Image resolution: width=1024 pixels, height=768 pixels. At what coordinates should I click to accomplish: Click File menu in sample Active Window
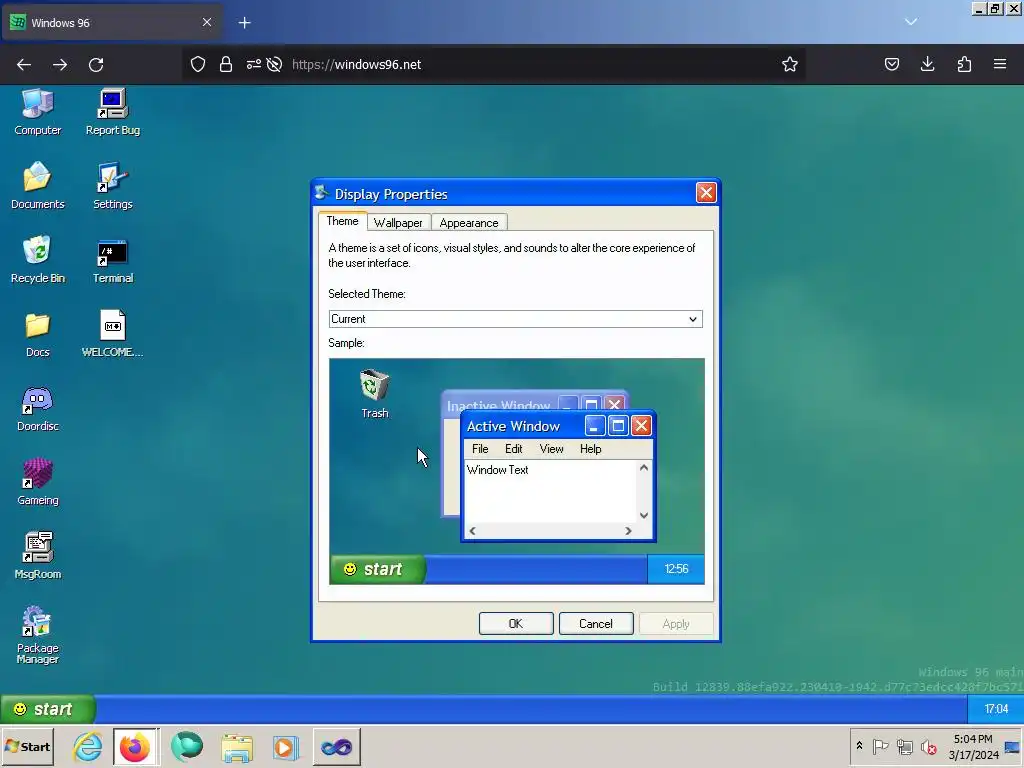click(x=480, y=449)
